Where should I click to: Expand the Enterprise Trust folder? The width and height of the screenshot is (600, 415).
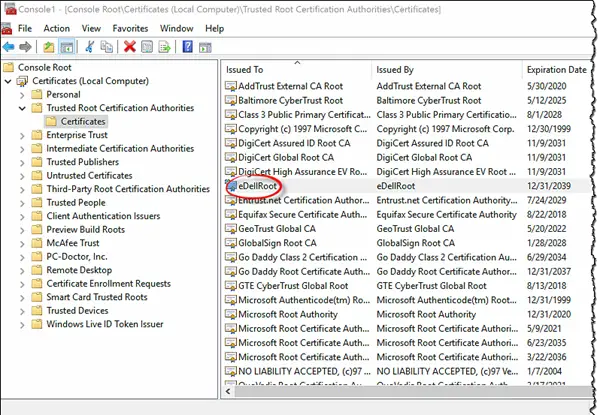[22, 135]
